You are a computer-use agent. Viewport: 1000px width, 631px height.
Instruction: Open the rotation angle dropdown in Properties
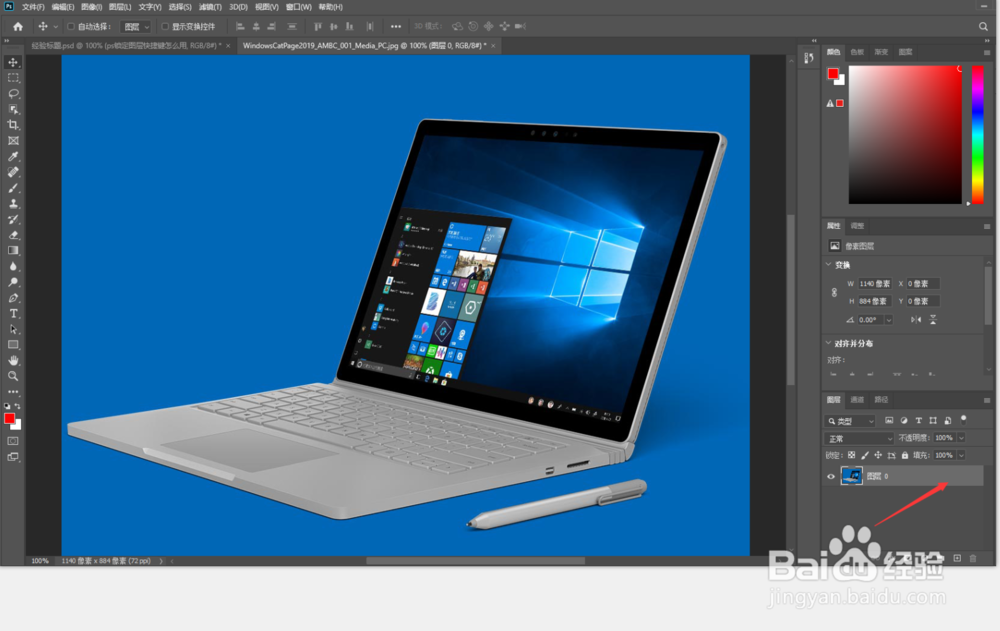pos(888,320)
